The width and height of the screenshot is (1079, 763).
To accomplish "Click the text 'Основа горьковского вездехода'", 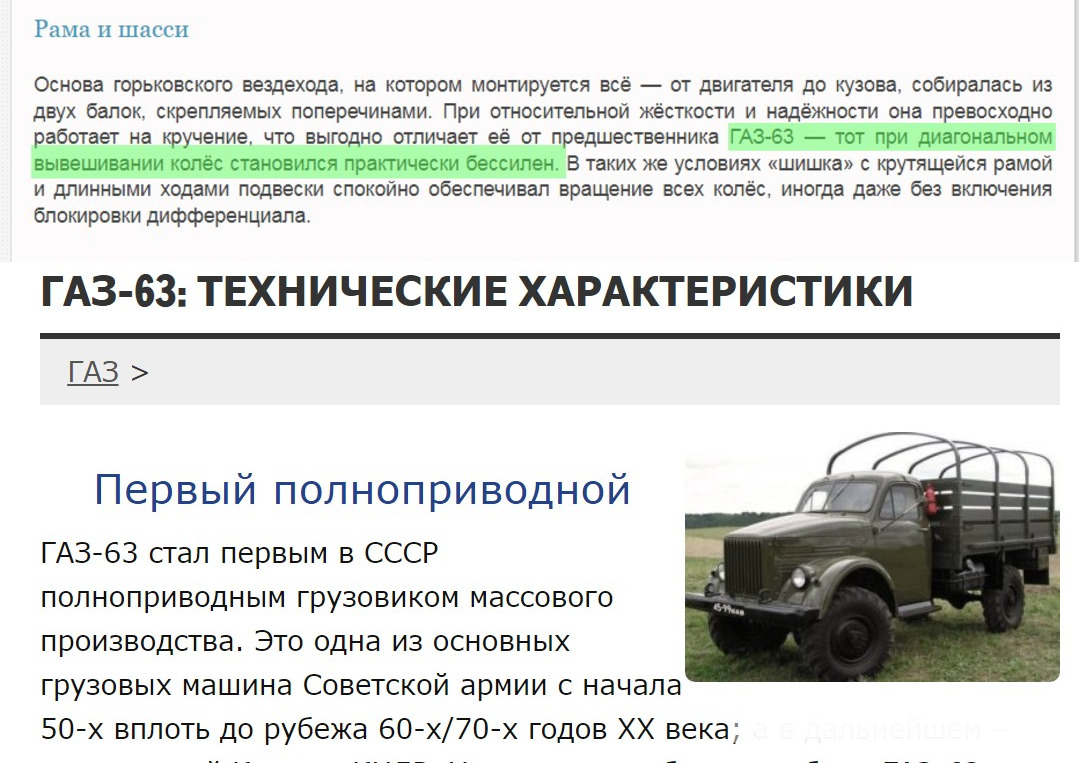I will coord(187,85).
